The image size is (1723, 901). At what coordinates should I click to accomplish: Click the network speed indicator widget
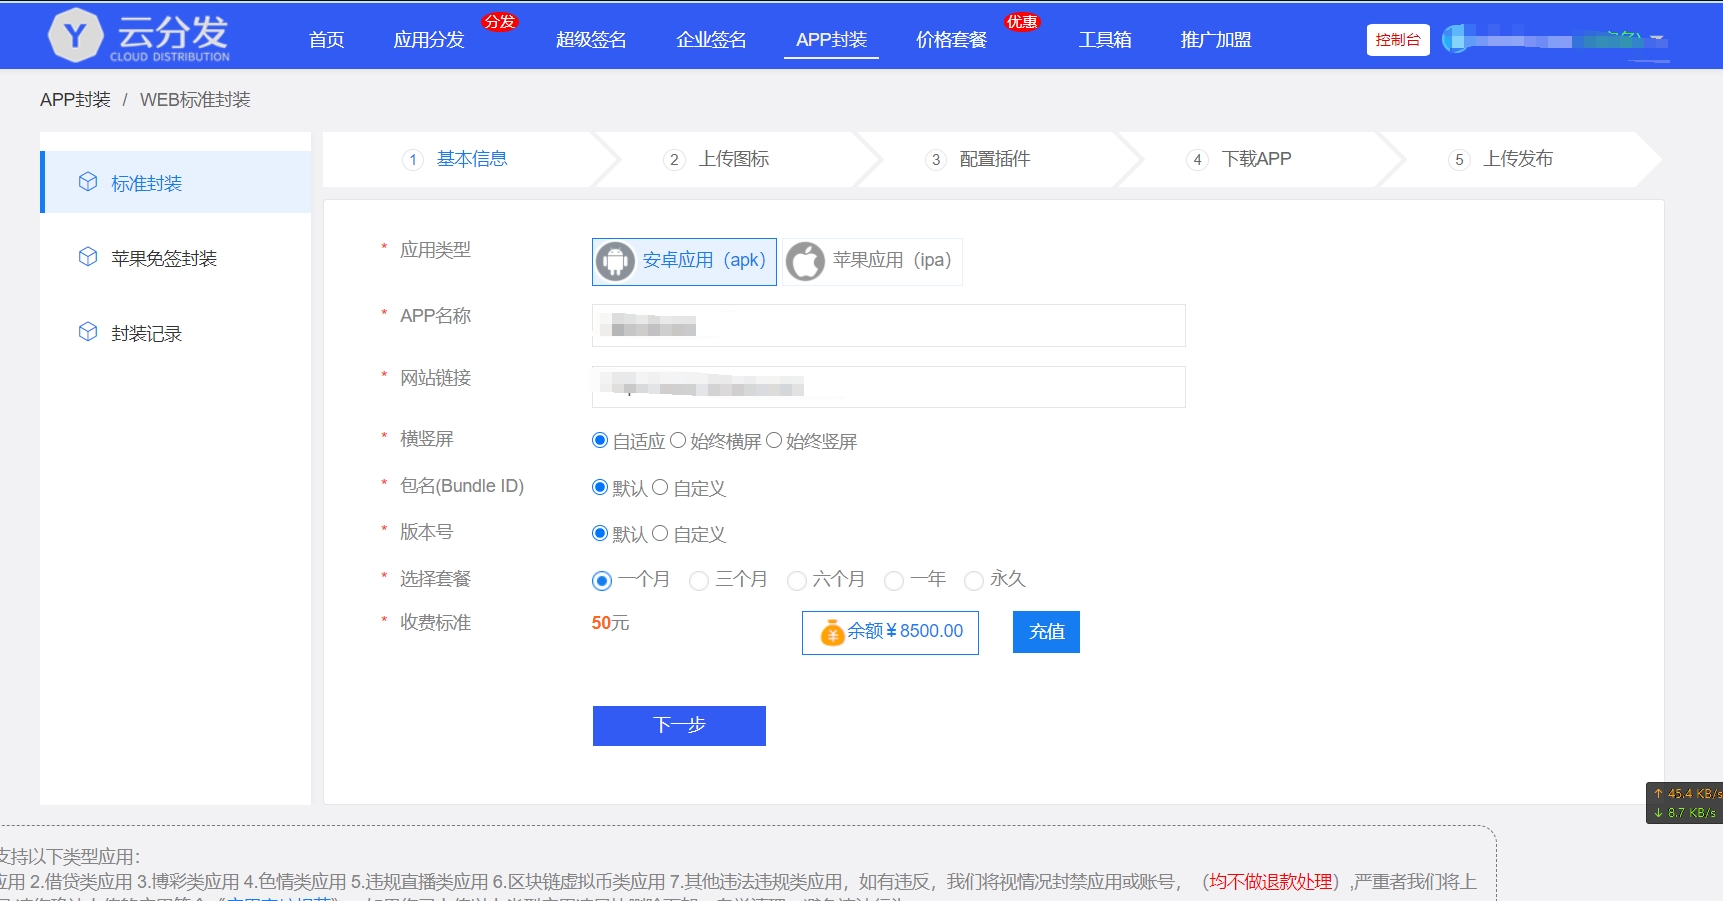point(1686,802)
